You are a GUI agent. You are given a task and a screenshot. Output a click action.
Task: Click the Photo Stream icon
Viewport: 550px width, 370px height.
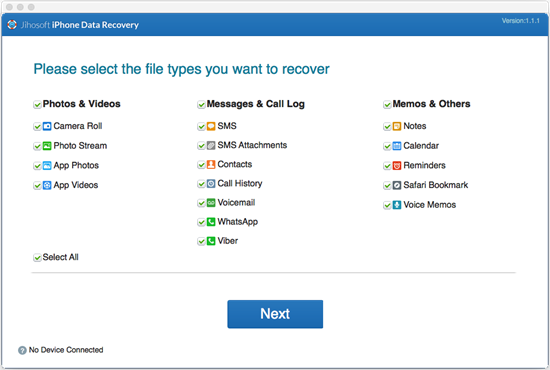click(x=47, y=146)
